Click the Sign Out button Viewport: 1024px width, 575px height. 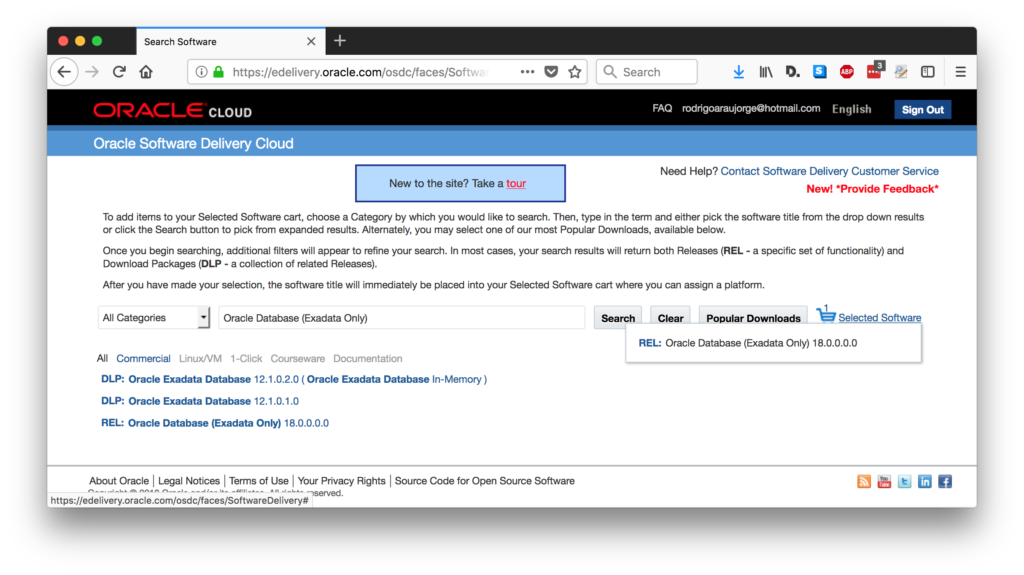coord(922,110)
